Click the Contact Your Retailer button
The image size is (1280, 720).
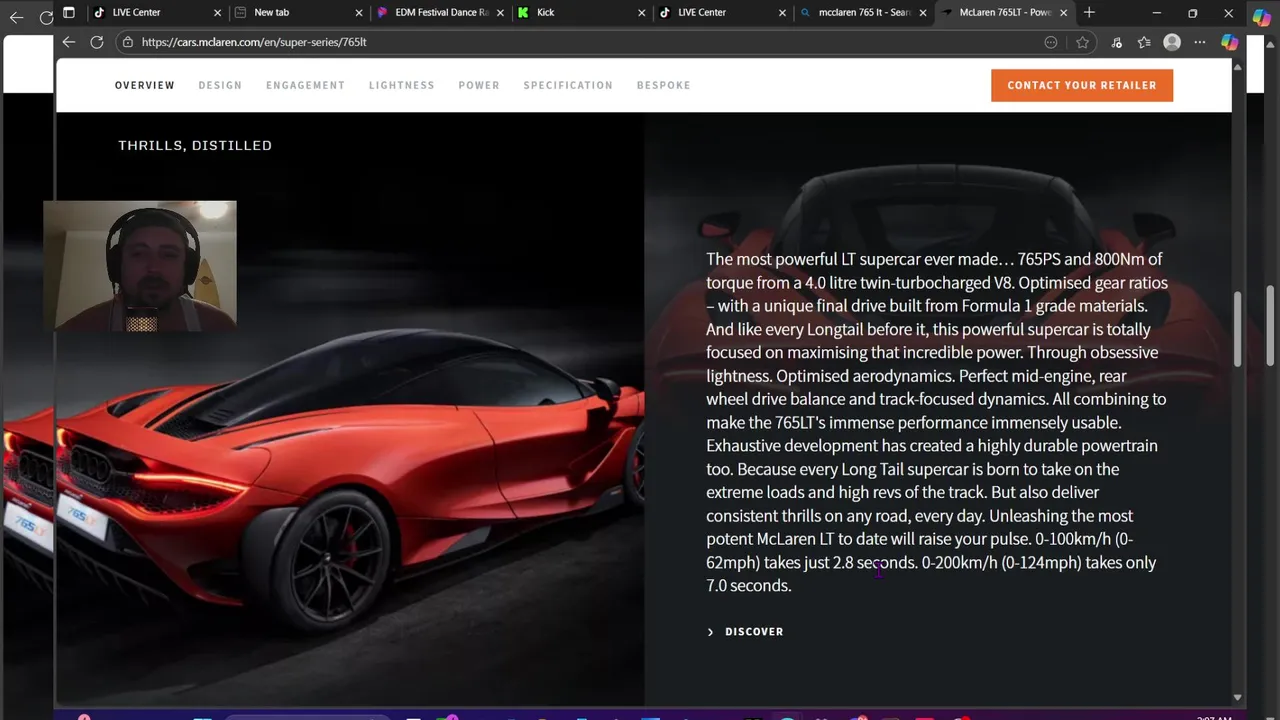click(x=1082, y=85)
